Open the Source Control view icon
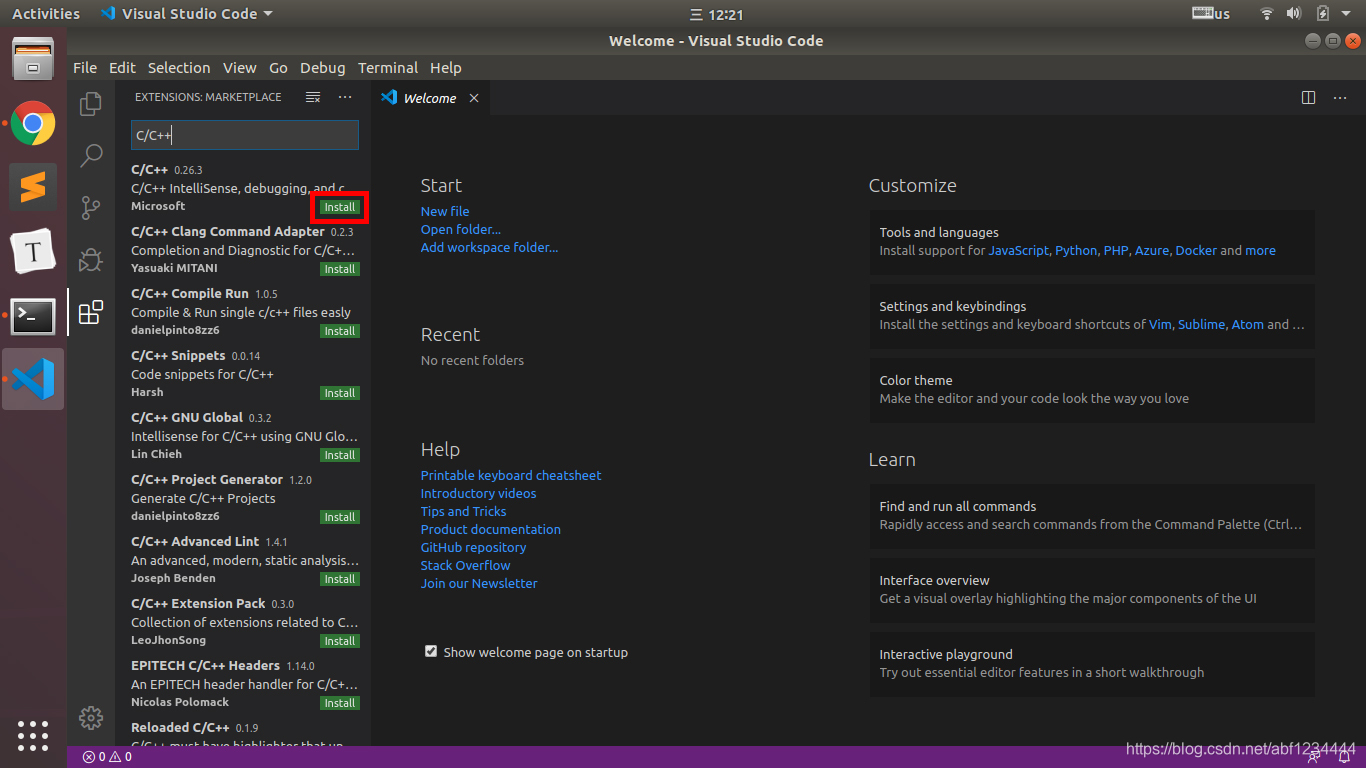 [x=91, y=207]
